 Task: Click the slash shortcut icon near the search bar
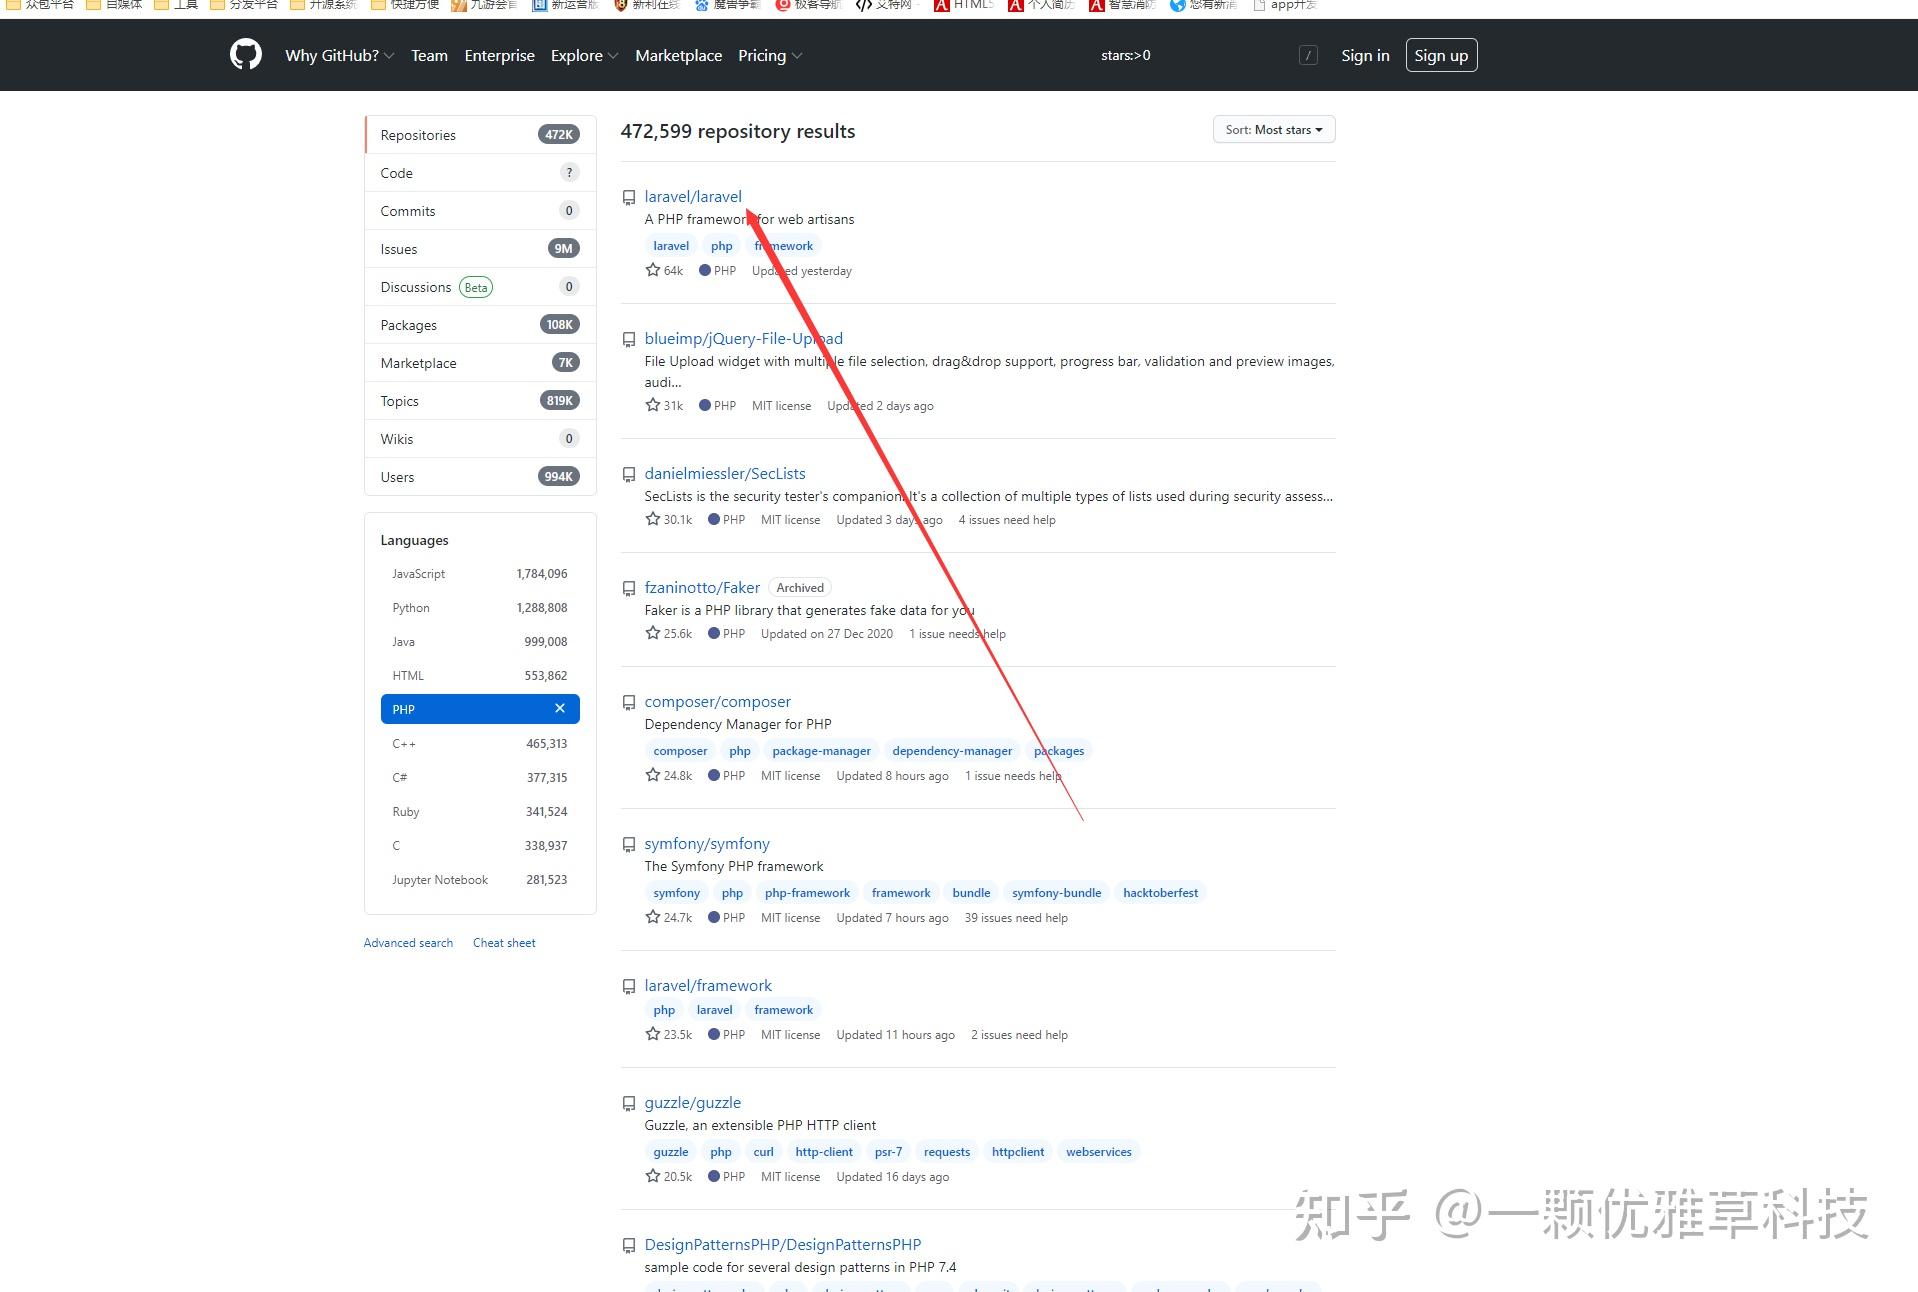coord(1309,55)
